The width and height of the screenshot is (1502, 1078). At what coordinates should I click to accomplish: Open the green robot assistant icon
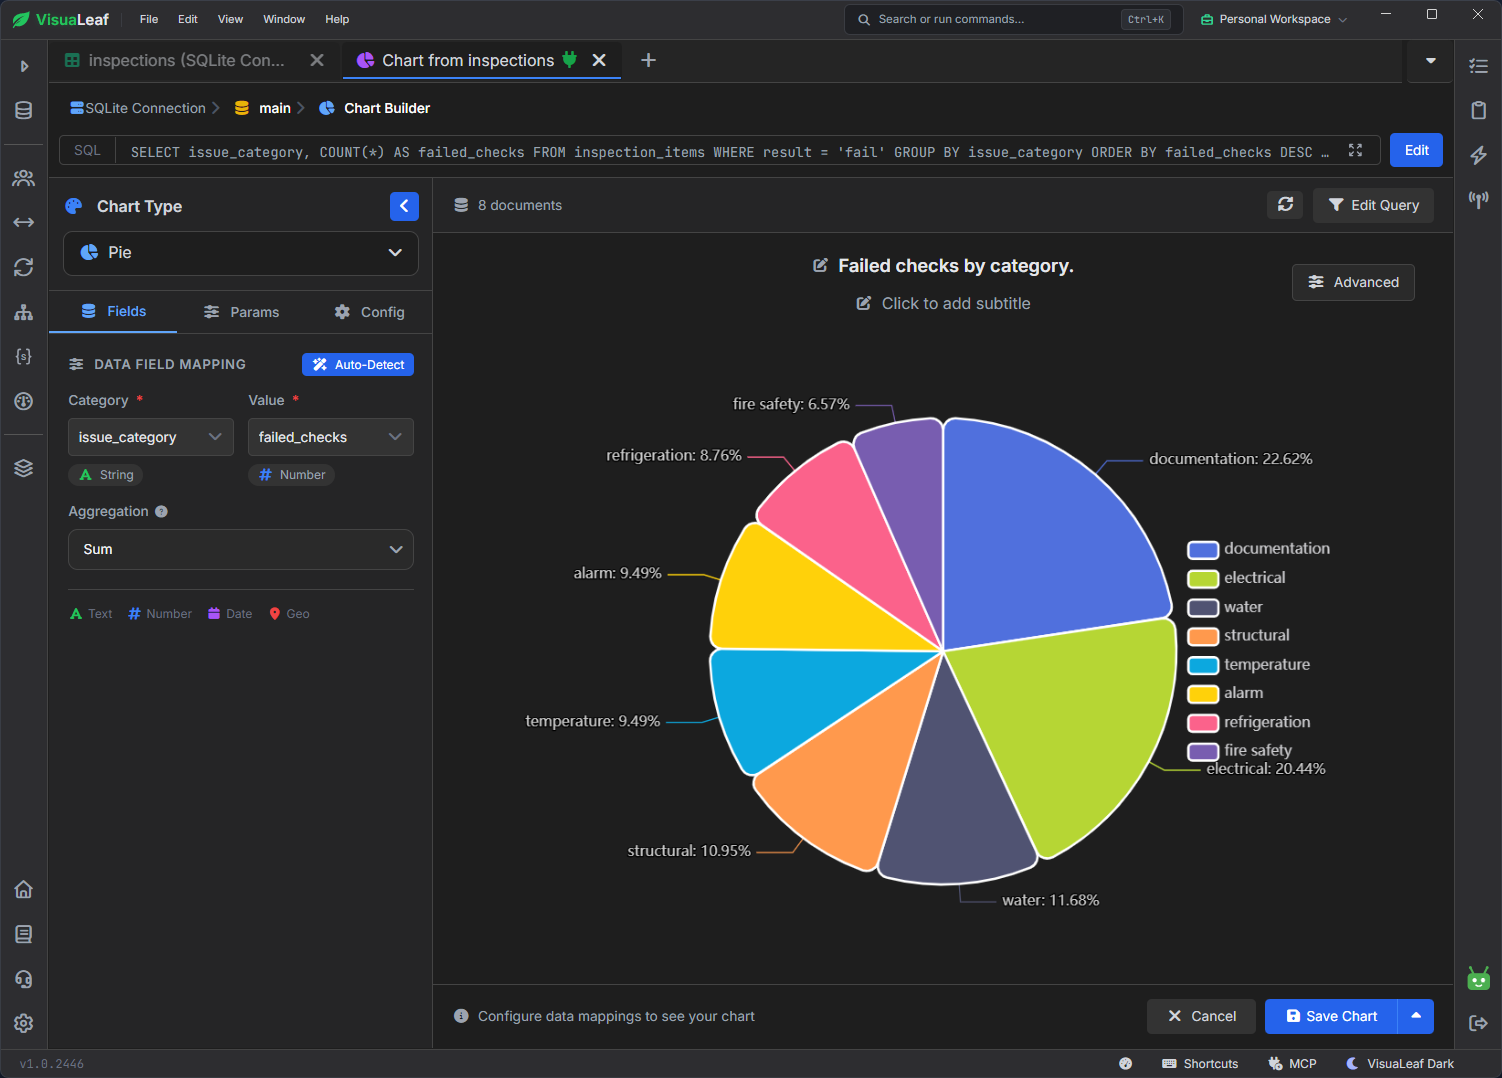(x=1479, y=978)
